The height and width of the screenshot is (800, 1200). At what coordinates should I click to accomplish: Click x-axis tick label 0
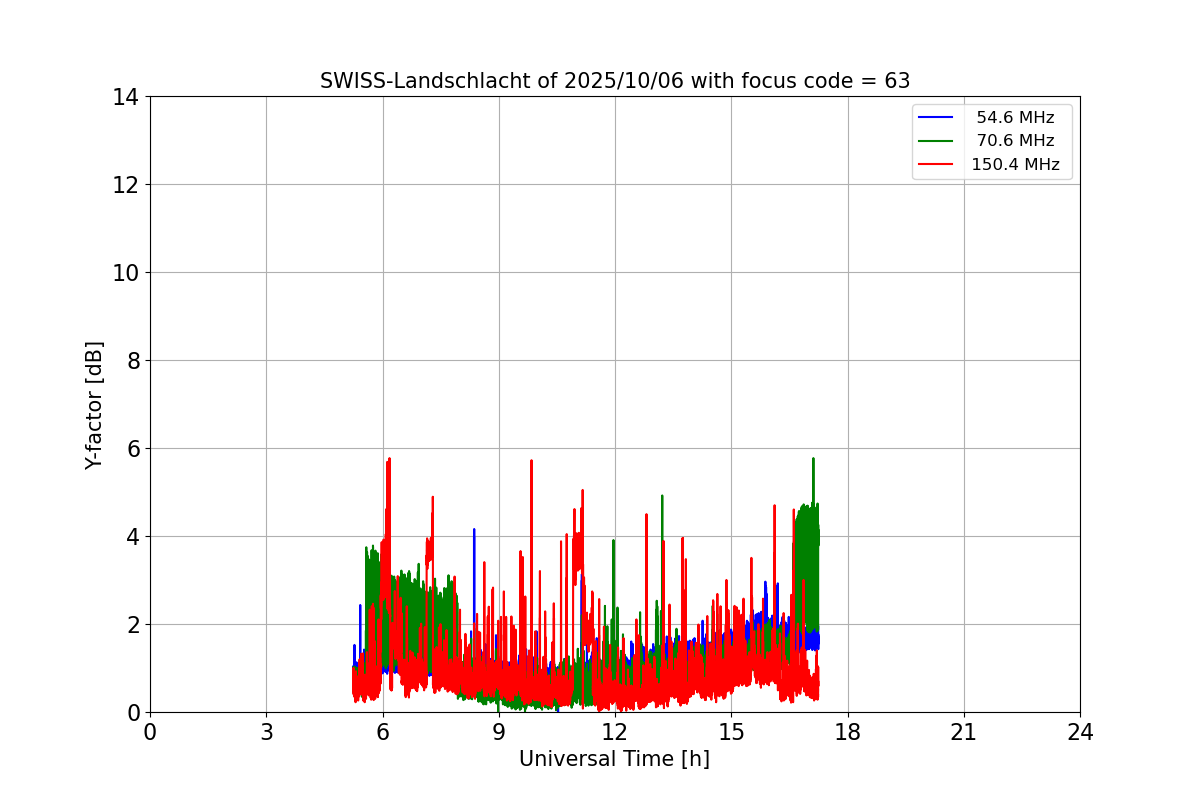[x=150, y=732]
